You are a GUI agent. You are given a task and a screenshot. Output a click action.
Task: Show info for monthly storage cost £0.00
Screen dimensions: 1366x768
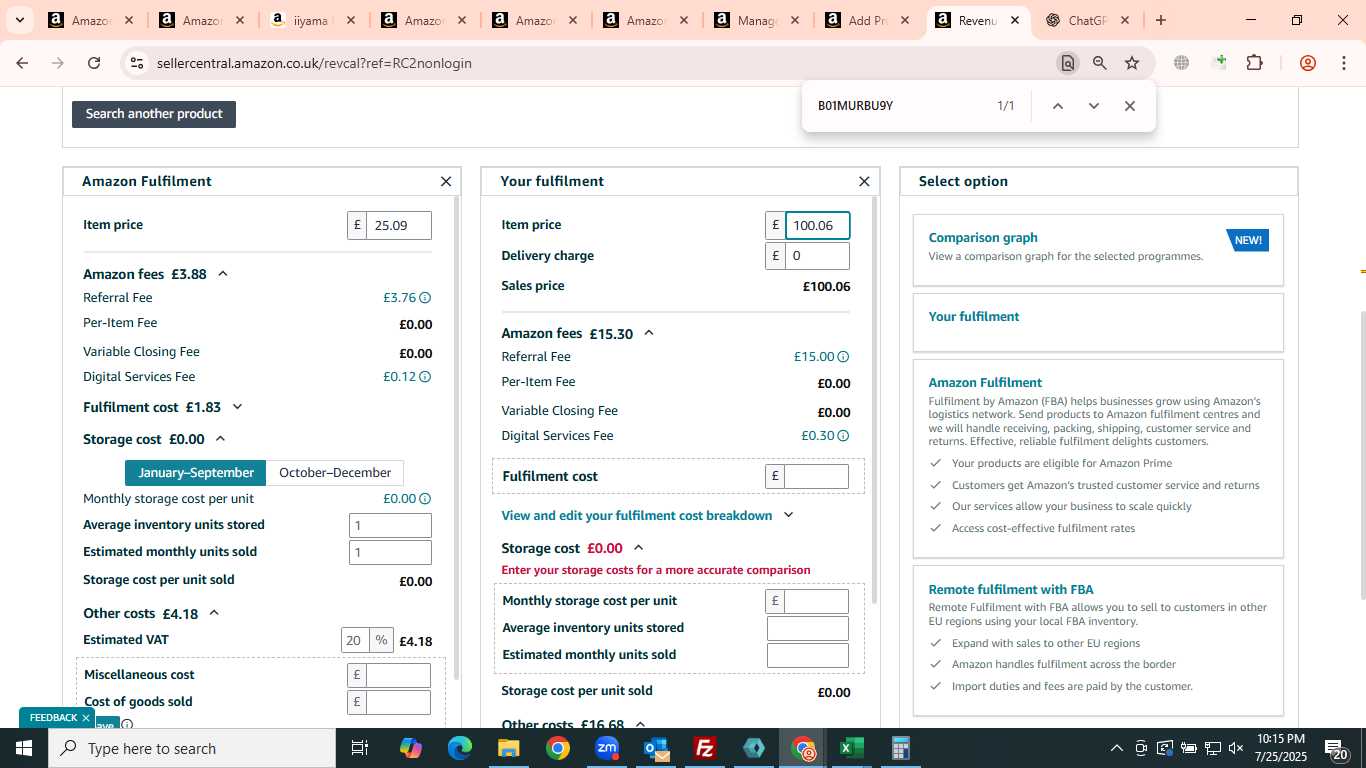pyautogui.click(x=425, y=499)
